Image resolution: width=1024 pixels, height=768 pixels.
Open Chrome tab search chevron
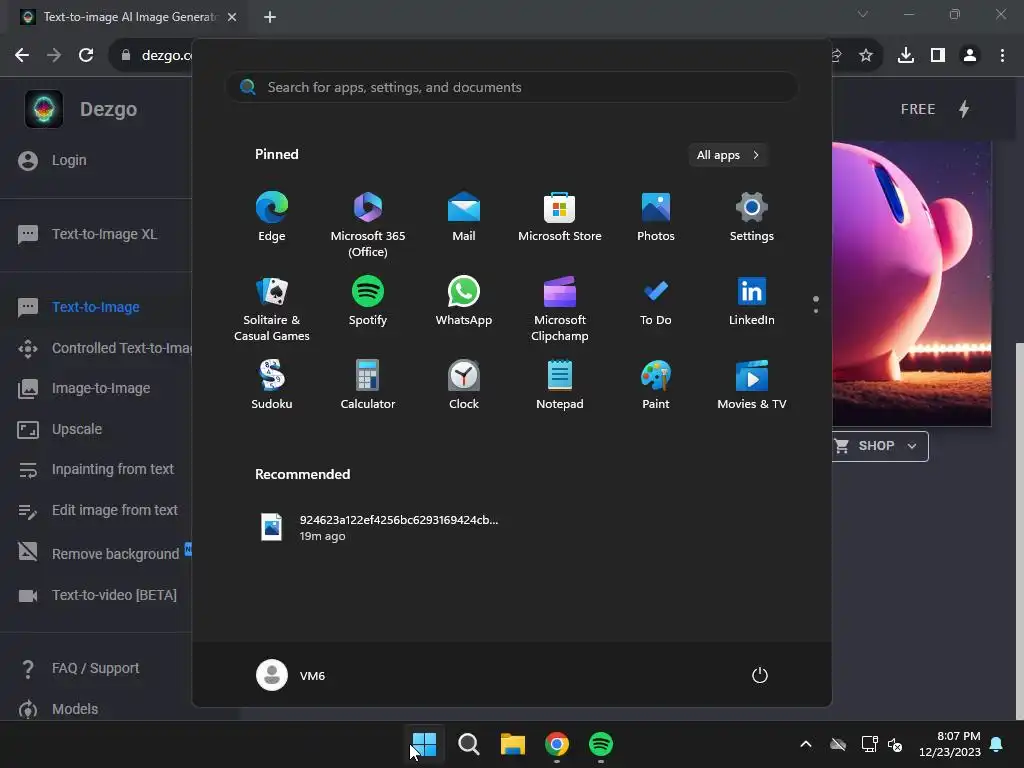click(x=863, y=14)
